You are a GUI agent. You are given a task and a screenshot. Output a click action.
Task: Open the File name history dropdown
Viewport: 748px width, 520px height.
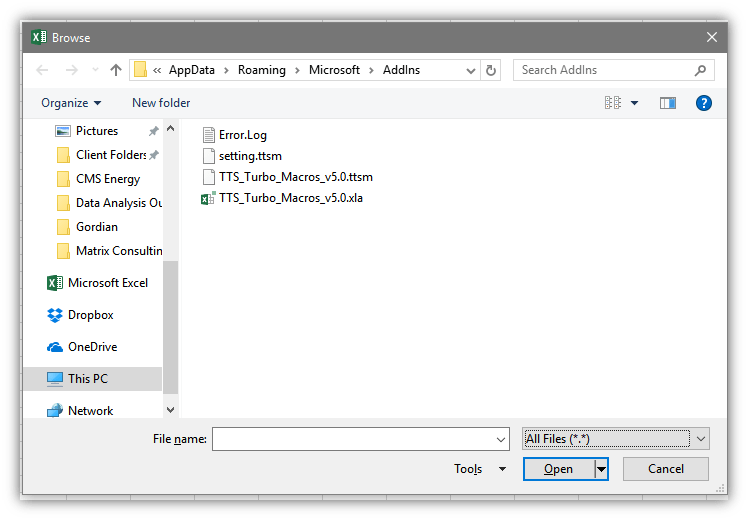(501, 439)
